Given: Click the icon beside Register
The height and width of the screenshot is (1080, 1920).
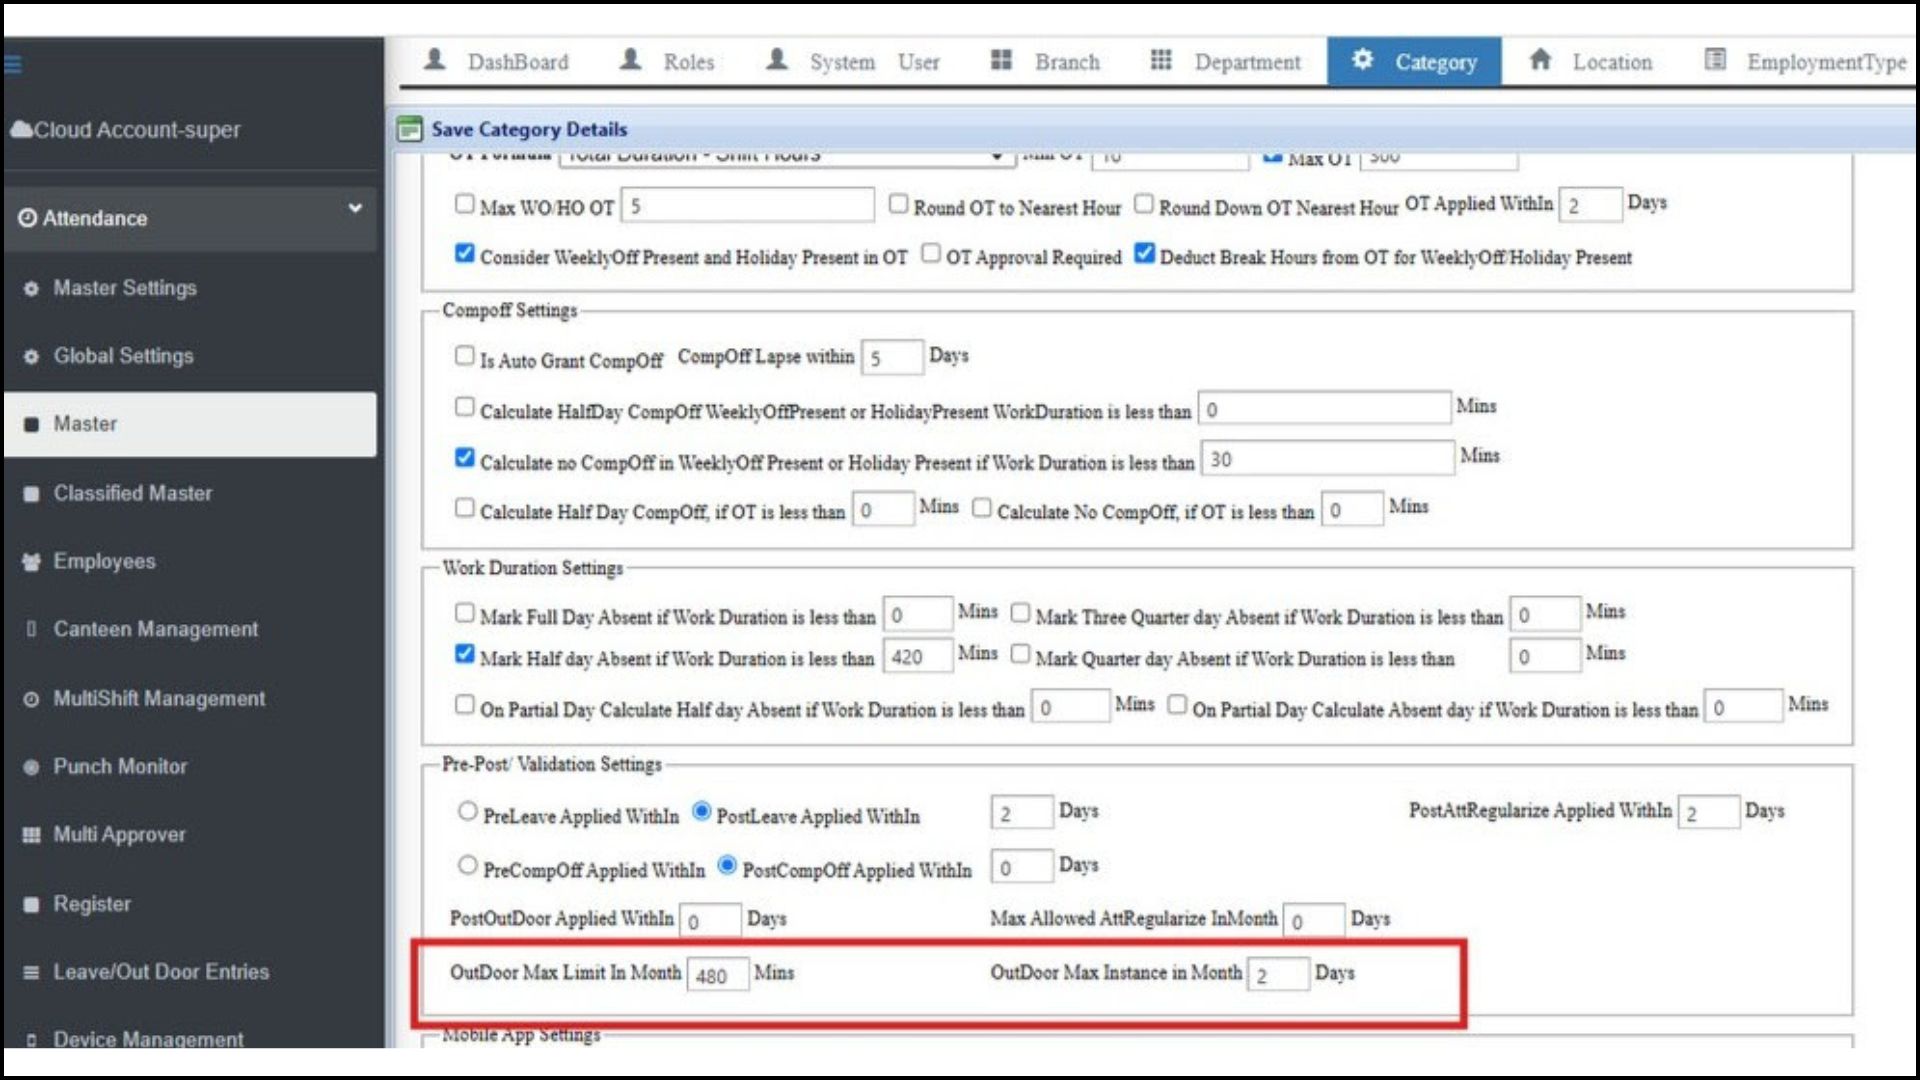Looking at the screenshot, I should (31, 904).
